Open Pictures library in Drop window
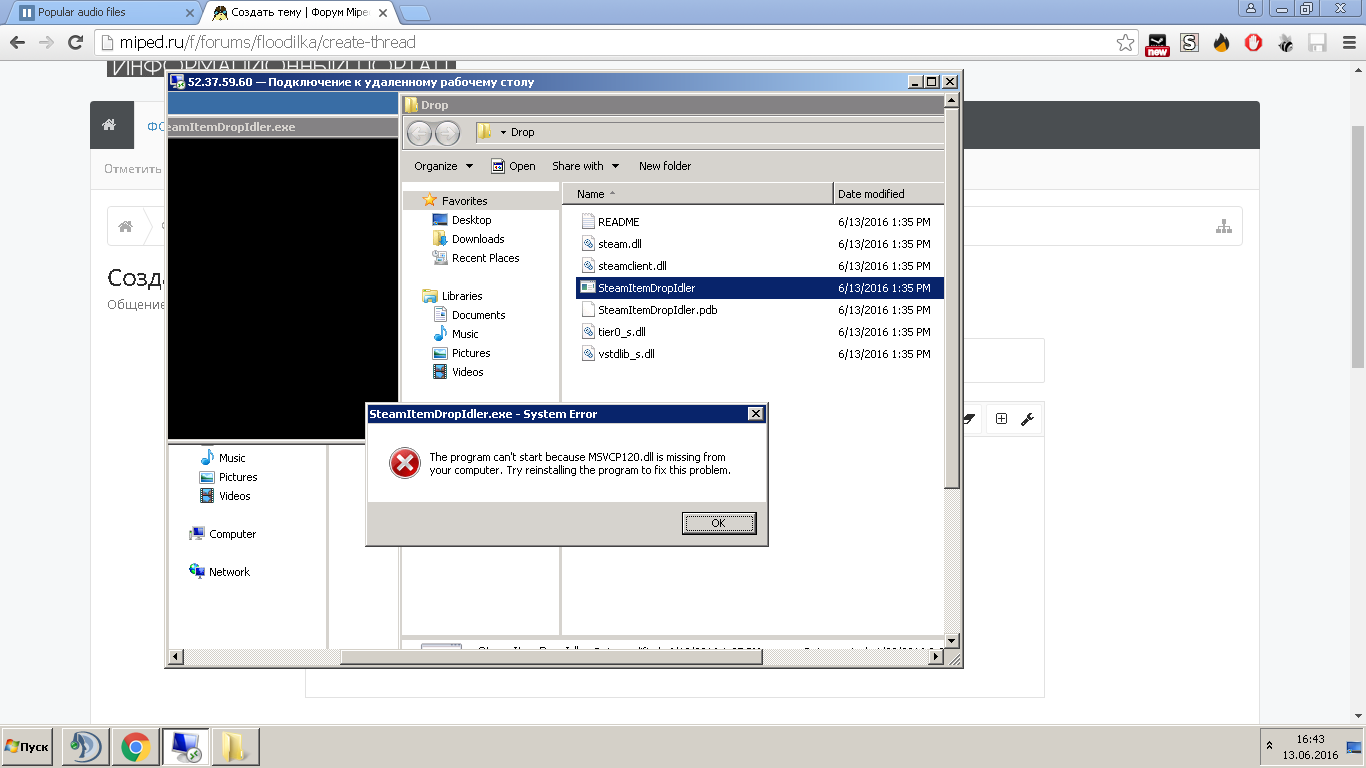Viewport: 1366px width, 768px height. [x=470, y=353]
